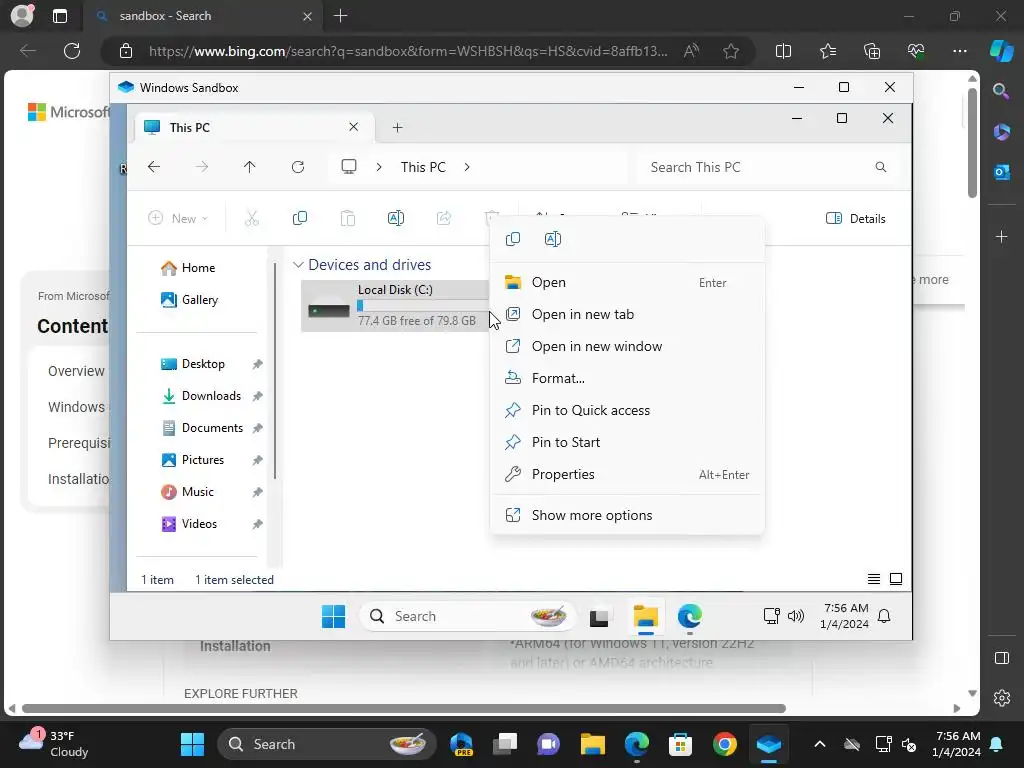The width and height of the screenshot is (1024, 768).
Task: Click Edge horizontal scrollbar
Action: click(404, 709)
